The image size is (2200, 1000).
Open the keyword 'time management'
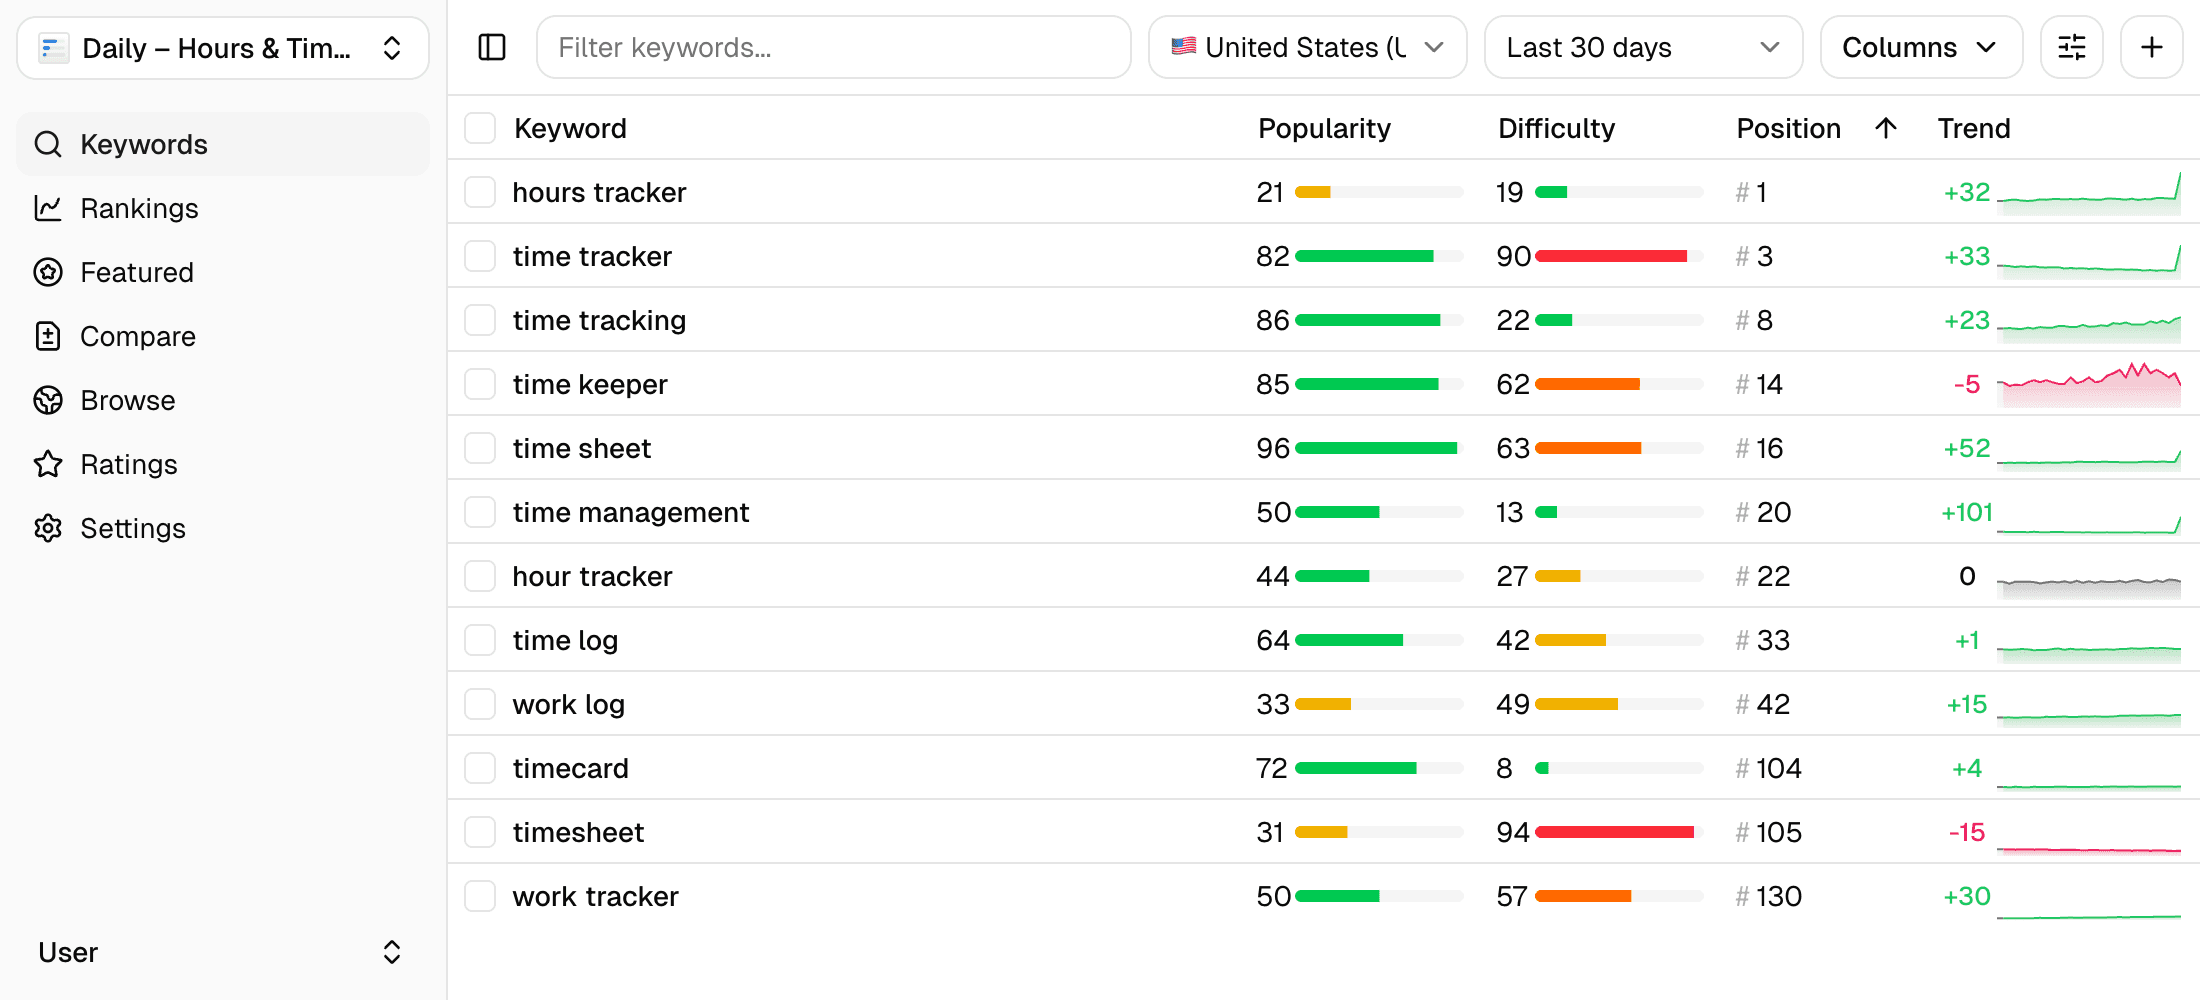[631, 511]
